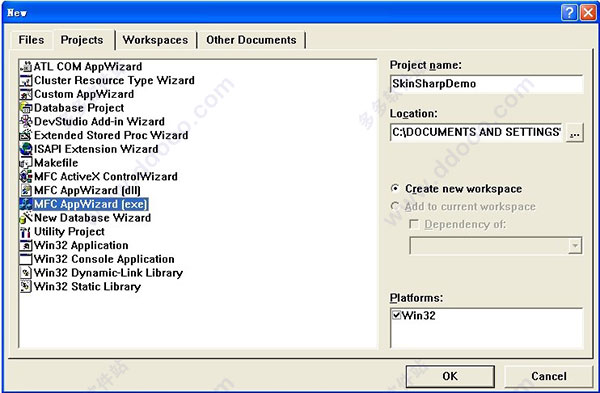Switch to the Other Documents tab
The width and height of the screenshot is (600, 393).
[x=251, y=40]
